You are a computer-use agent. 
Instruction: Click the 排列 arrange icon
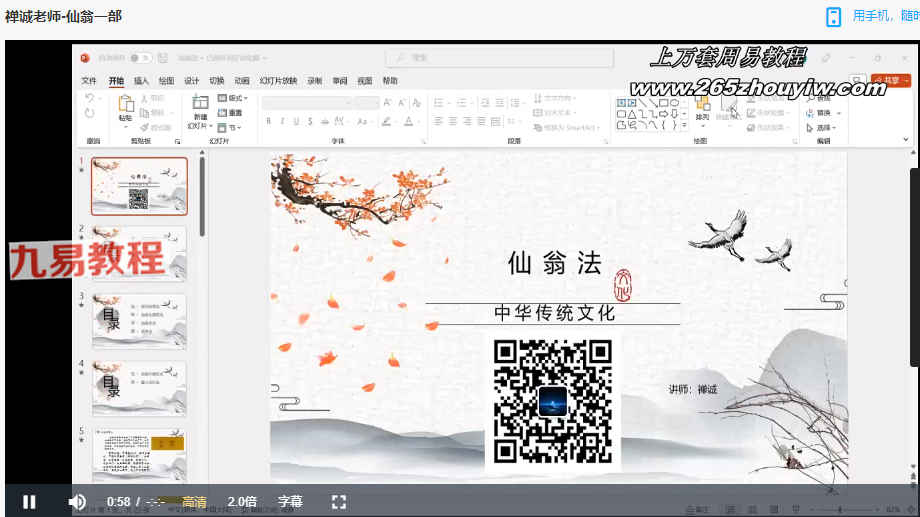[702, 108]
